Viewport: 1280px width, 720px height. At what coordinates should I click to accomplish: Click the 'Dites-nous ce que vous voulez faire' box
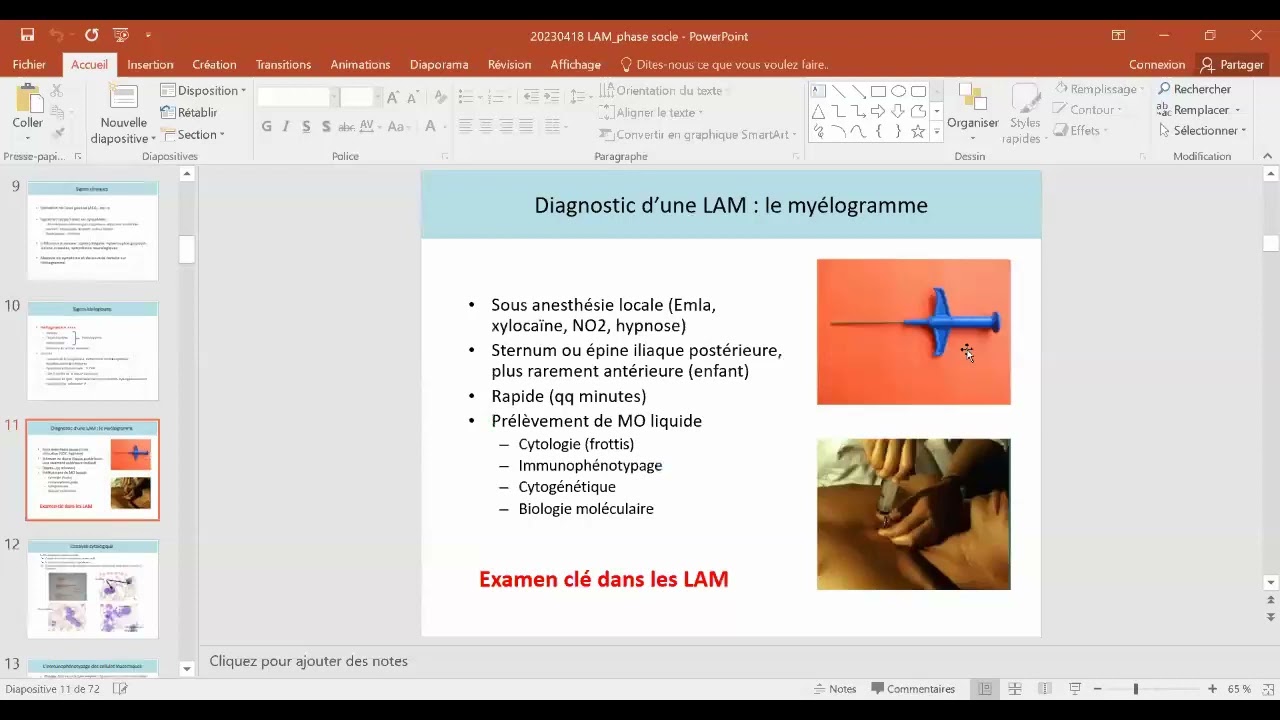pyautogui.click(x=725, y=64)
